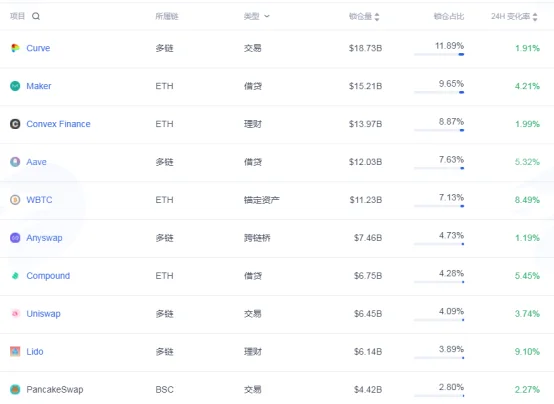Screen dimensions: 554x404
Task: Select the $6.45B locked value cell
Action: pyautogui.click(x=368, y=314)
